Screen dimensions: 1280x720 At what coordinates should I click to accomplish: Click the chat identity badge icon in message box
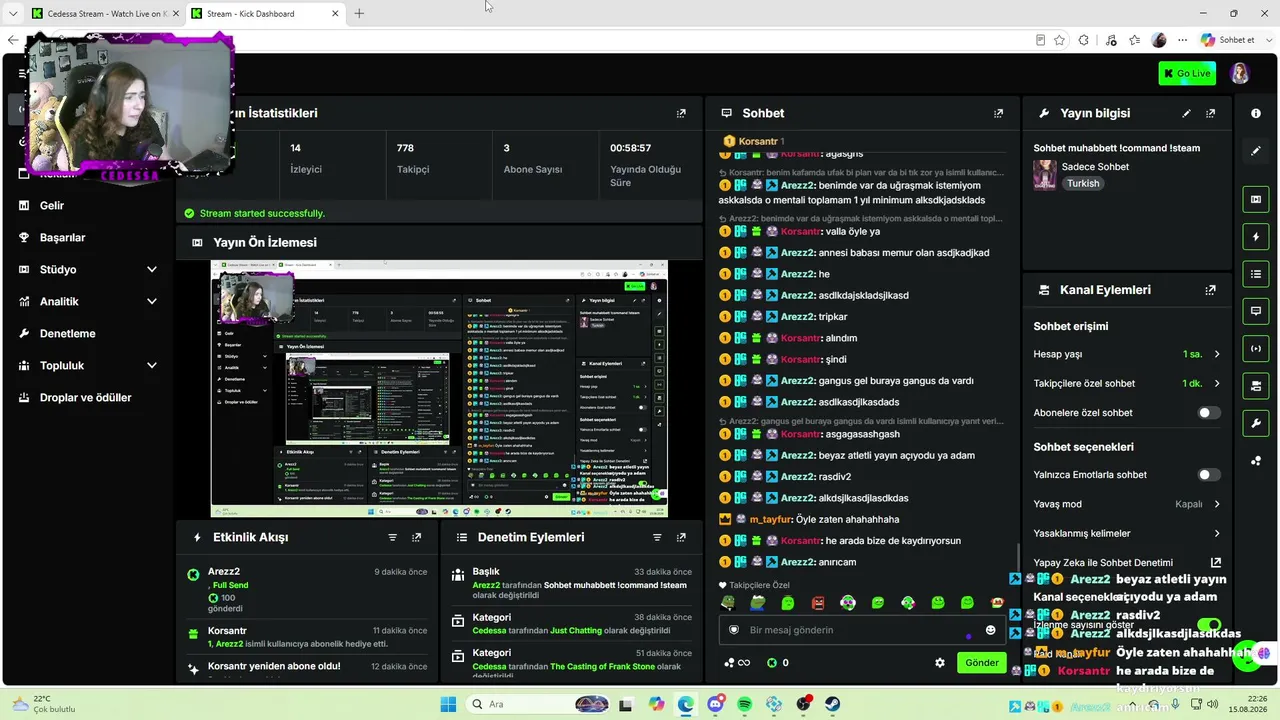734,630
